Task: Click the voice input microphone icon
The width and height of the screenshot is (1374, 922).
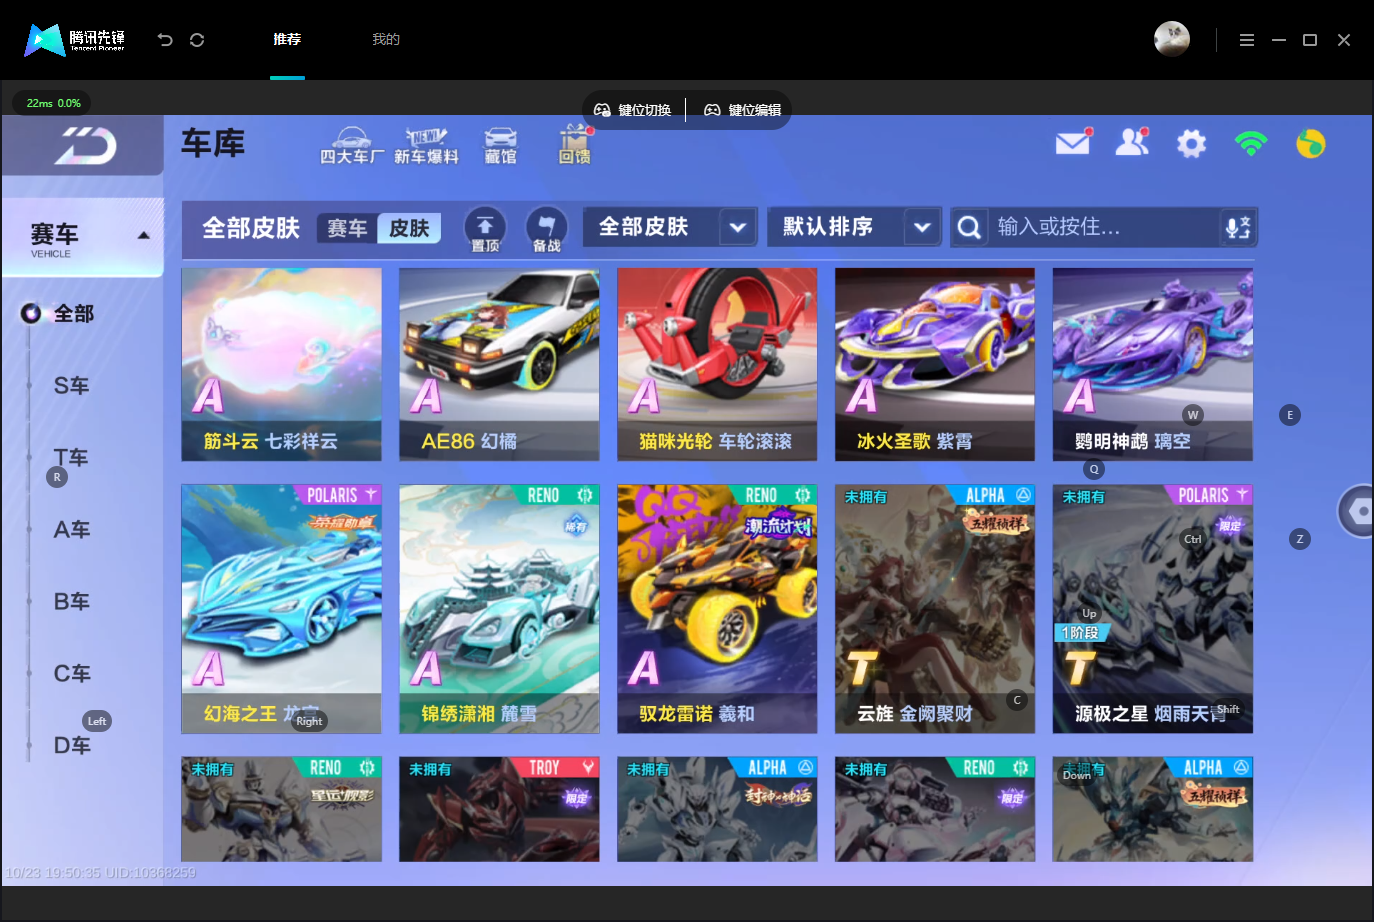Action: click(1237, 227)
